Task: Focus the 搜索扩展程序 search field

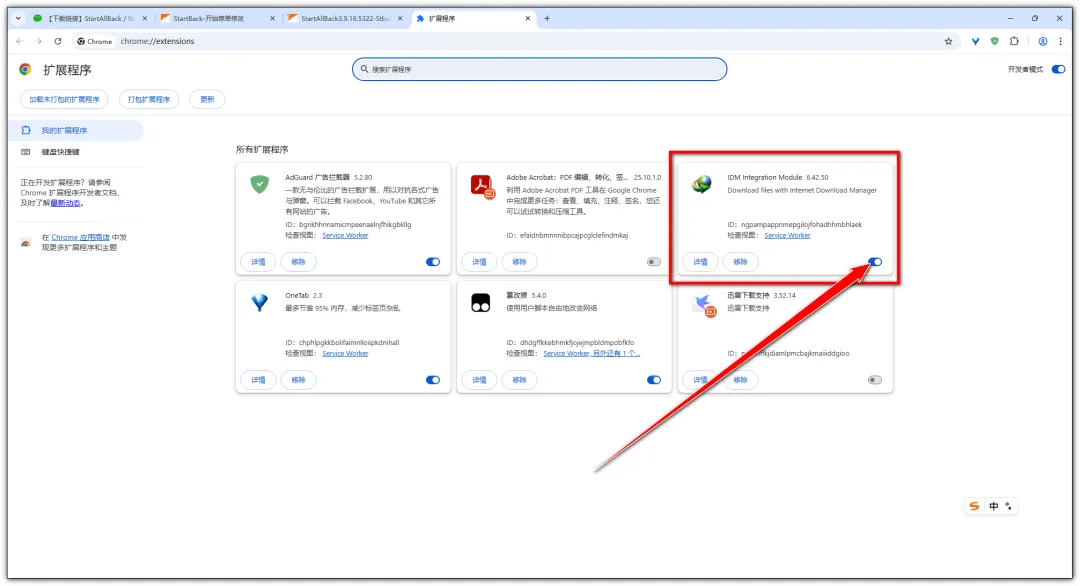Action: coord(539,70)
